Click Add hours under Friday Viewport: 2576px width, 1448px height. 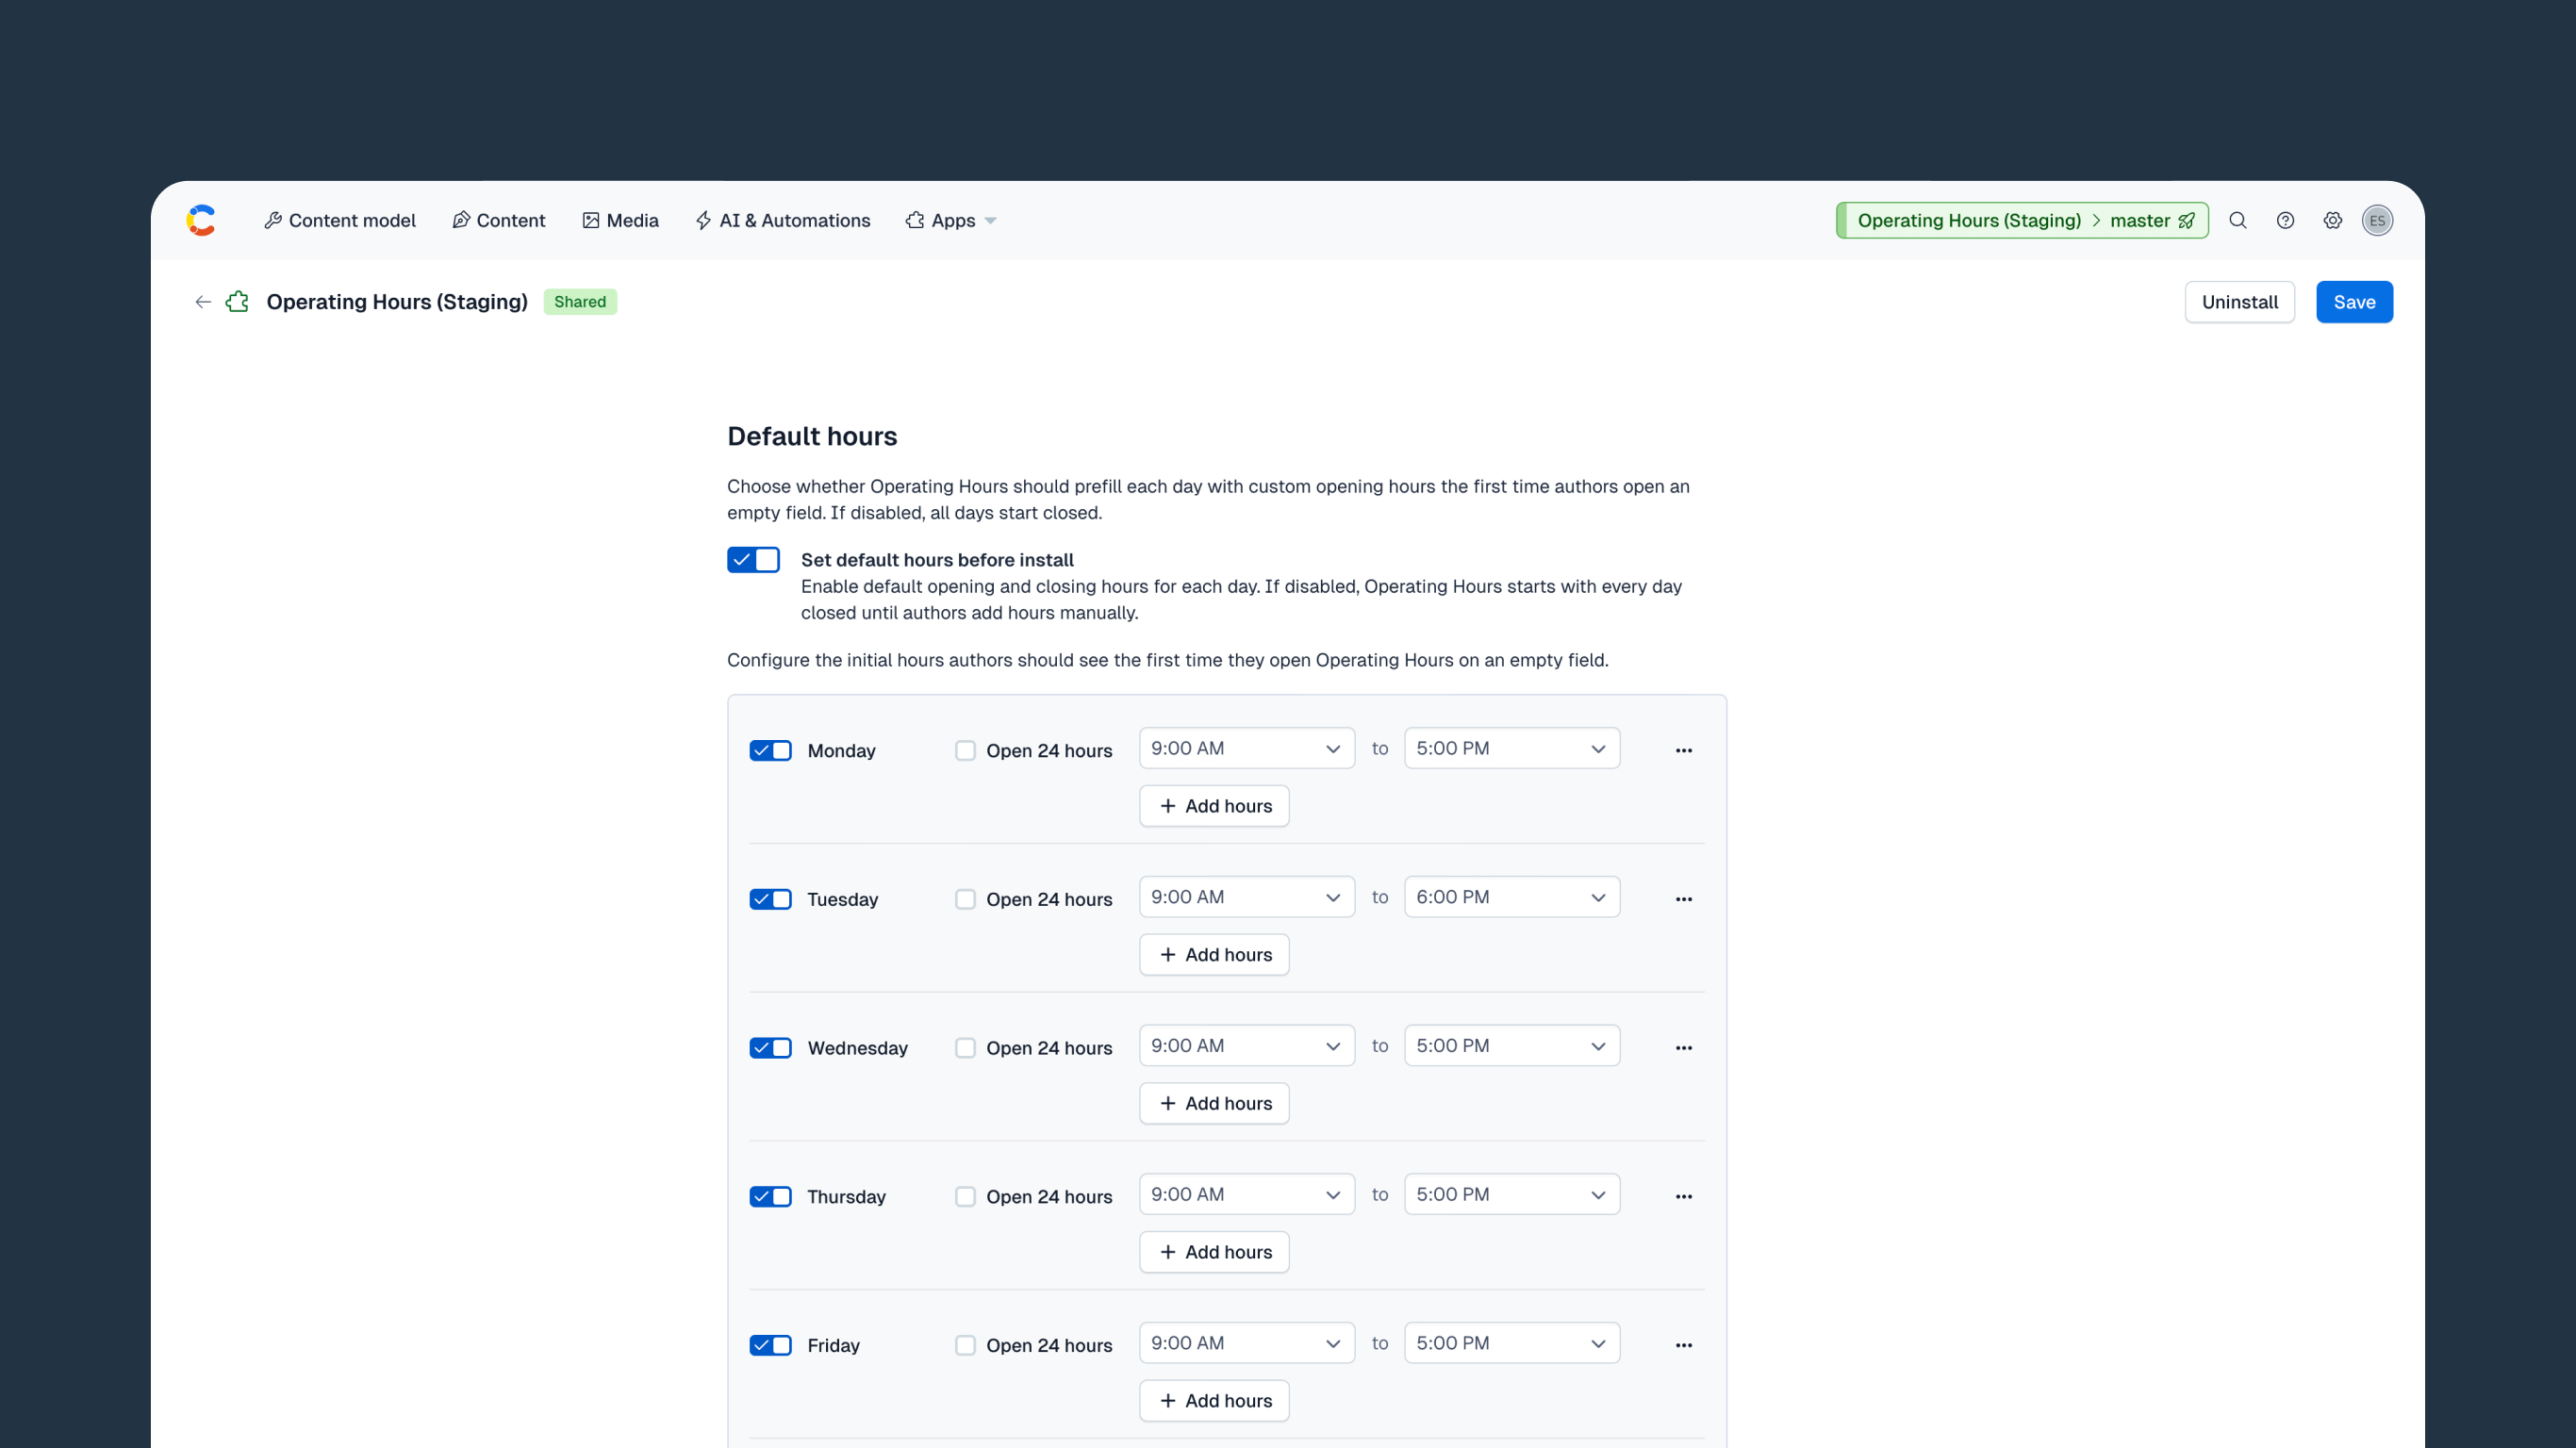coord(1214,1400)
